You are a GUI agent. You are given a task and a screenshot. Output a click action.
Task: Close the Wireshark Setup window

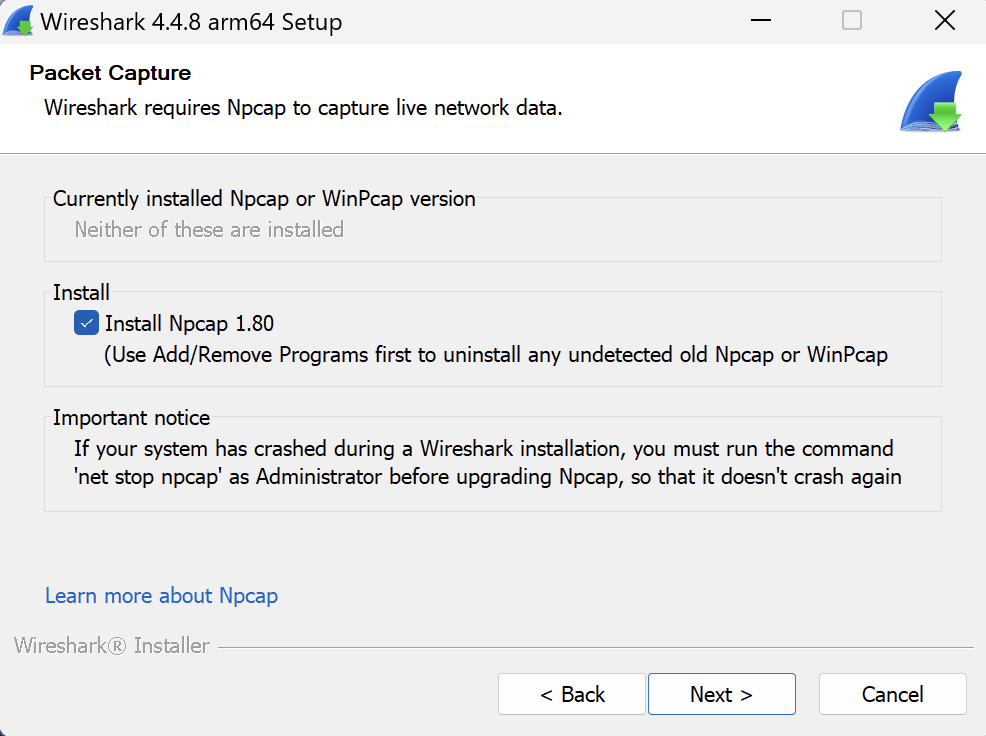[944, 21]
